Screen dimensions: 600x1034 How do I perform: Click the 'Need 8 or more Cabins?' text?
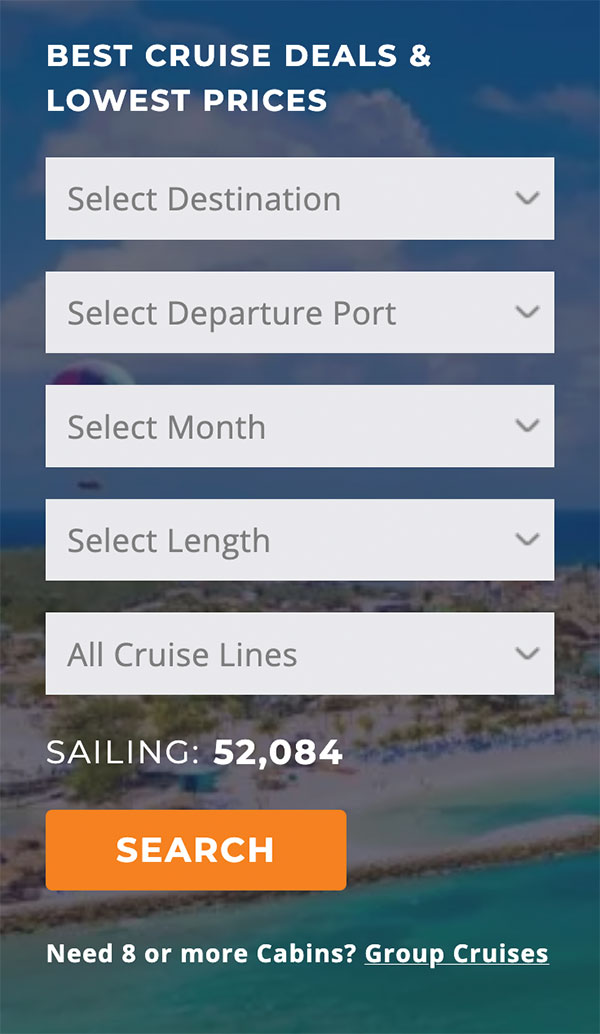click(x=201, y=953)
